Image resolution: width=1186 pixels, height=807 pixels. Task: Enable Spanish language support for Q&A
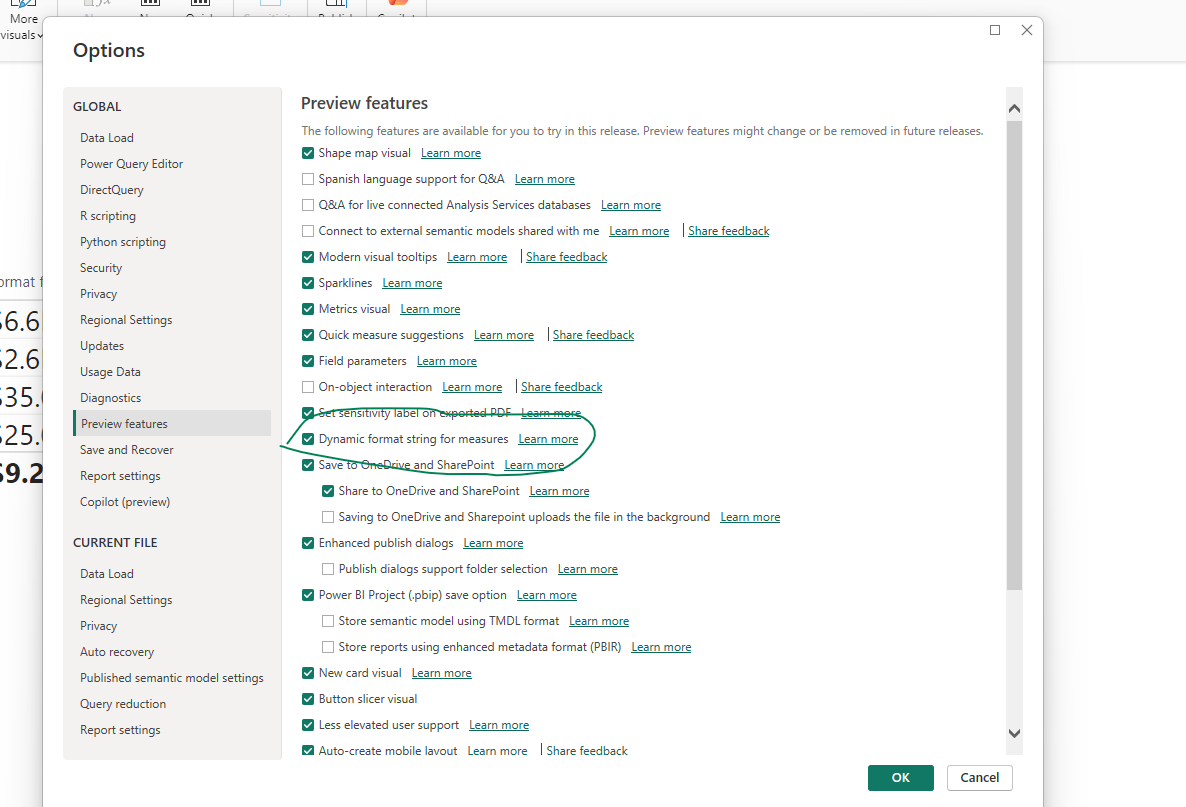308,179
